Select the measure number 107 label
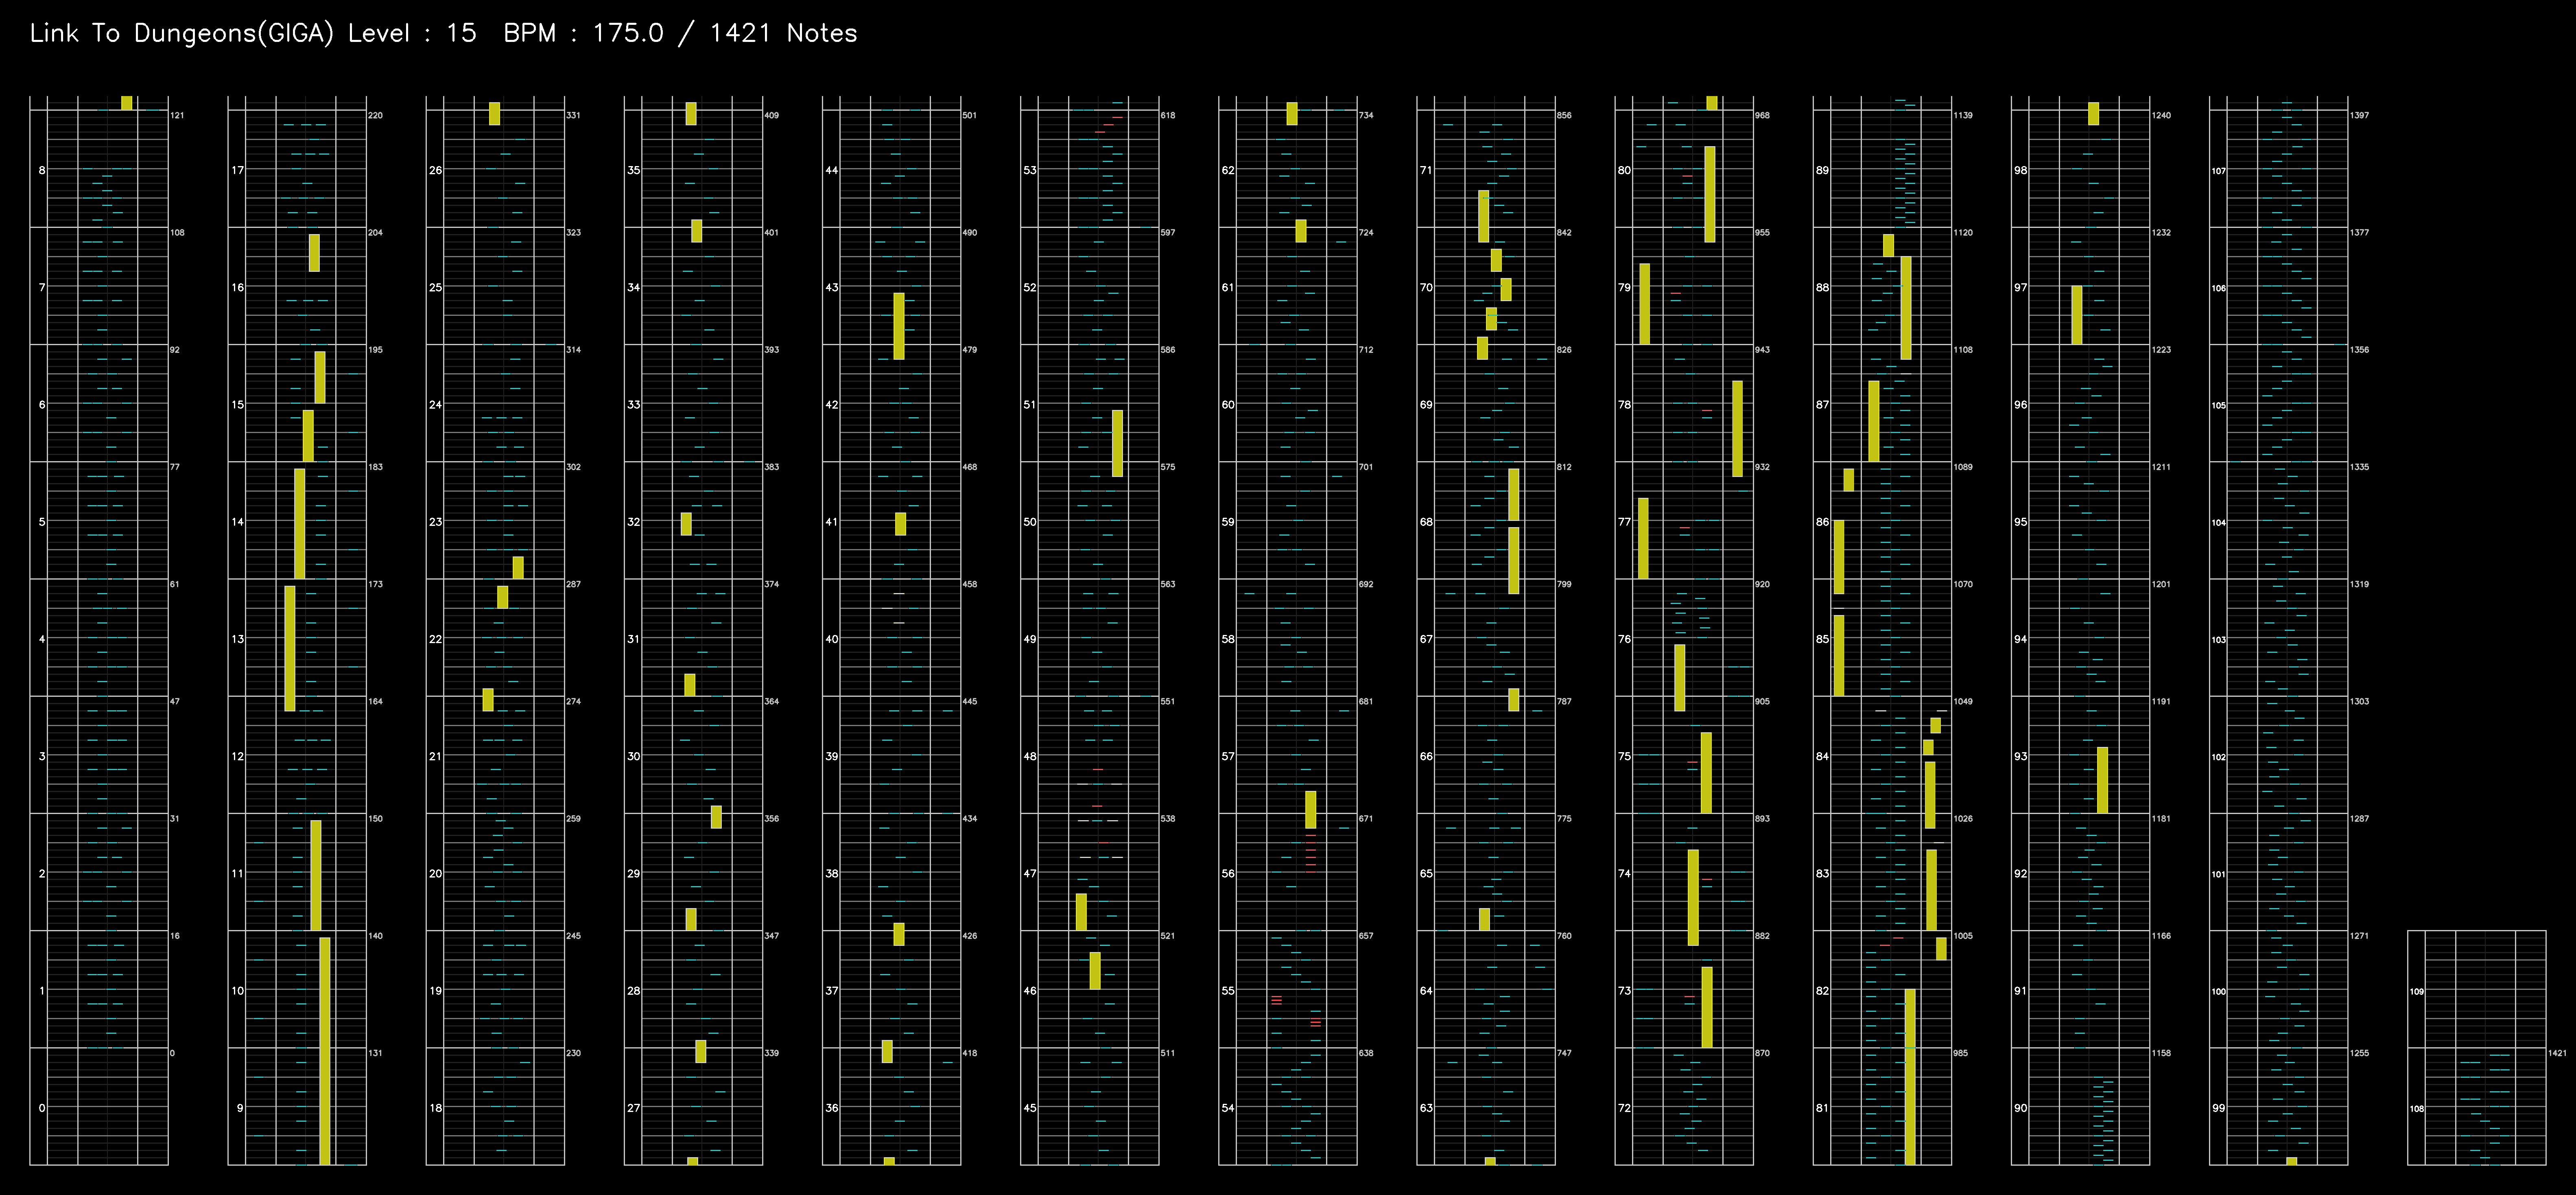The height and width of the screenshot is (1195, 2576). pyautogui.click(x=2219, y=171)
